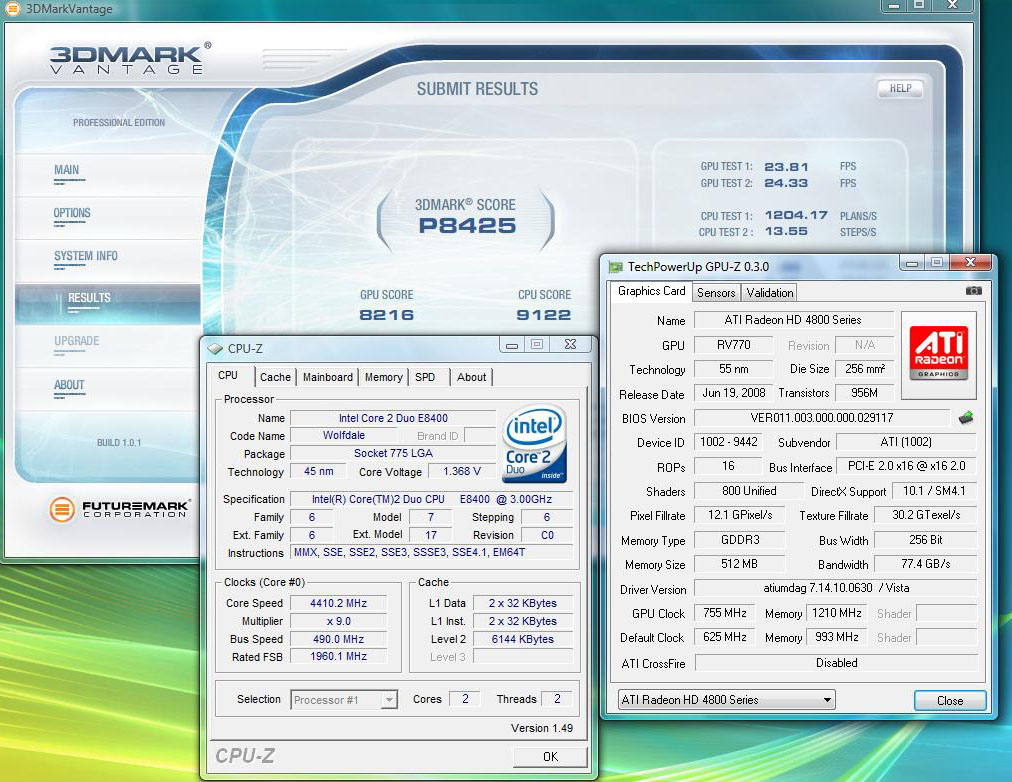Open the SPD tab in CPU-Z
Viewport: 1012px width, 782px height.
coord(425,377)
